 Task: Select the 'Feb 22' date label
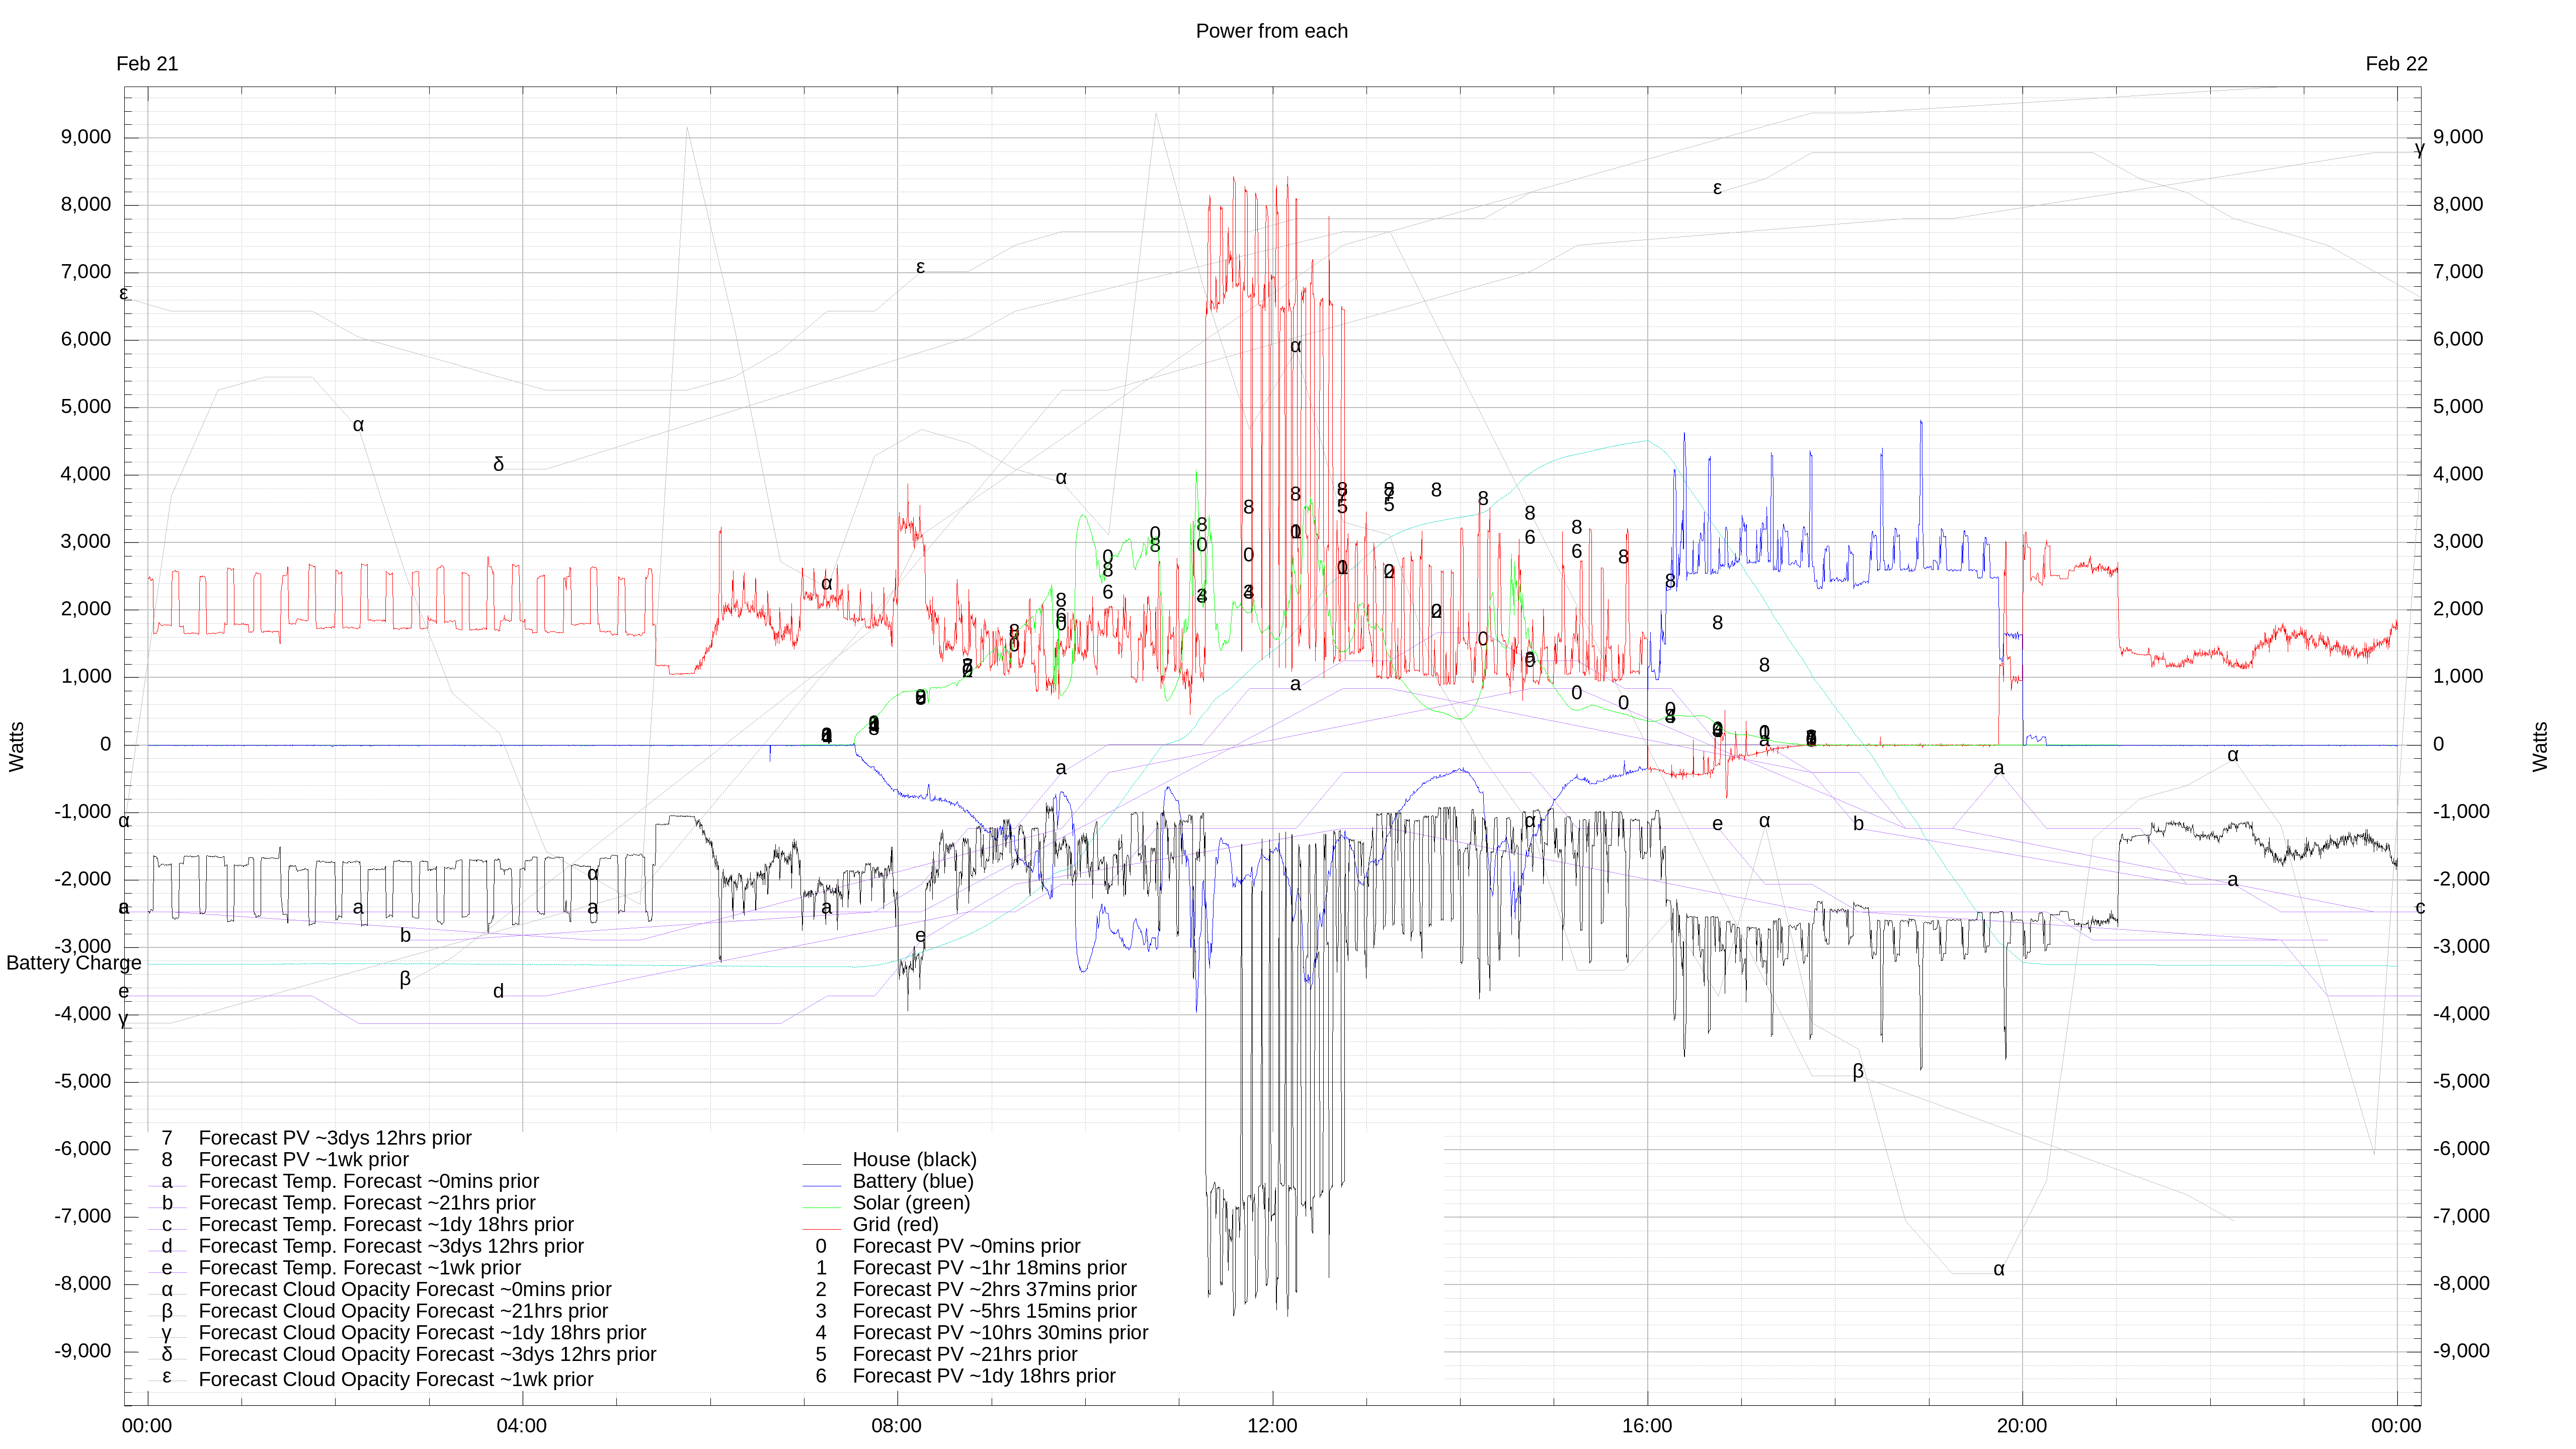[2396, 64]
